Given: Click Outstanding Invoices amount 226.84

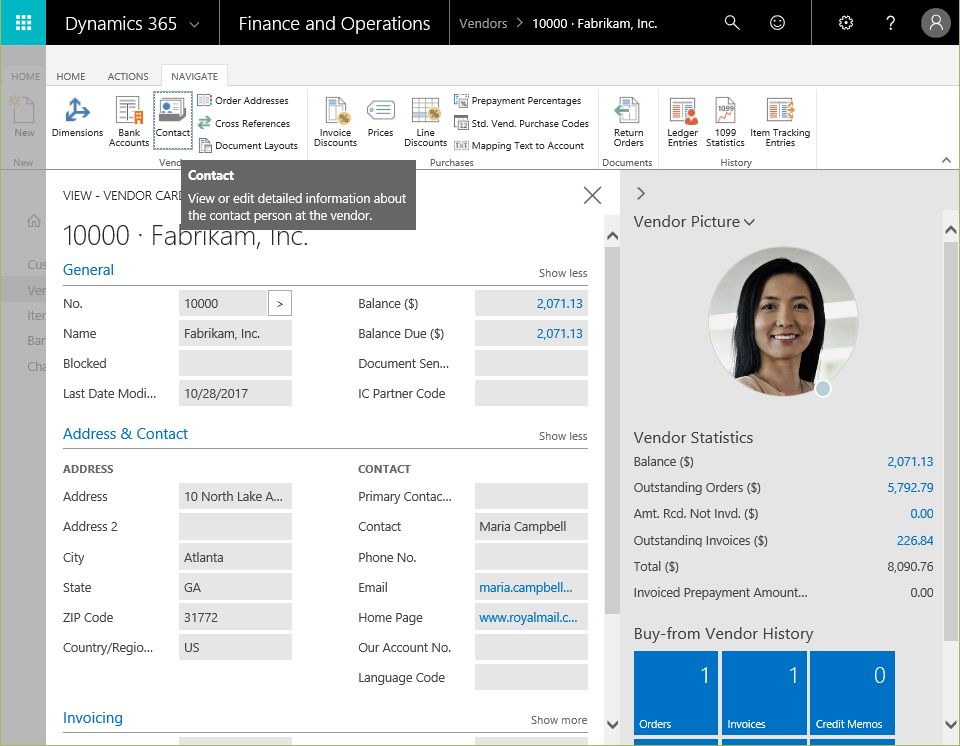Looking at the screenshot, I should (x=915, y=540).
